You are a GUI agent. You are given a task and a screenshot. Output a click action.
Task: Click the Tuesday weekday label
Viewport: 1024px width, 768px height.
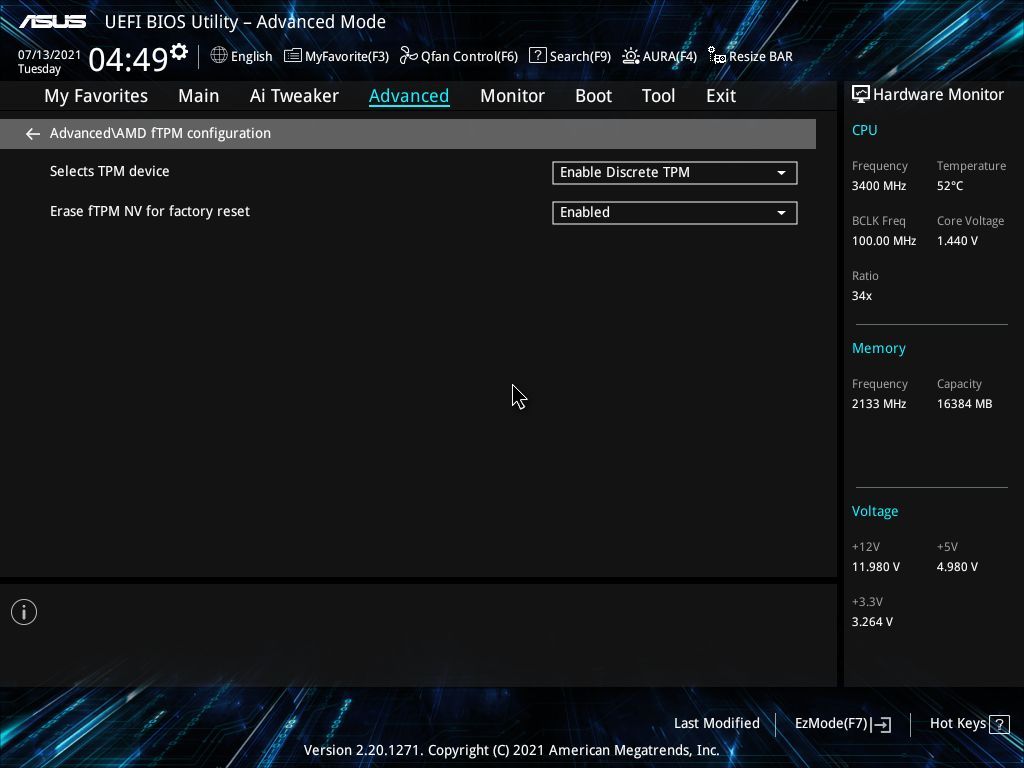39,69
